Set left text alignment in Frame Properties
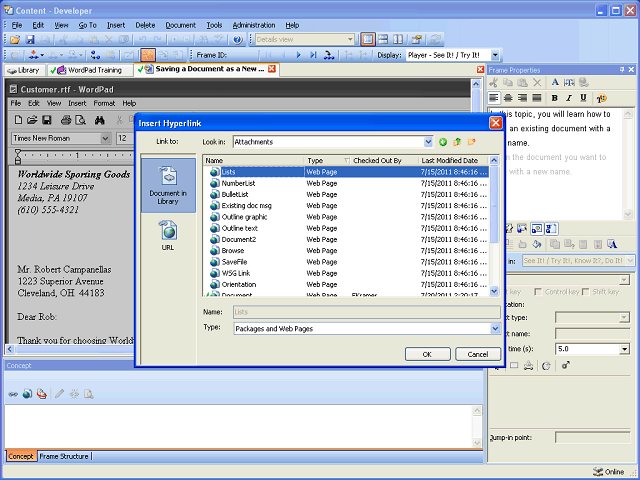Image resolution: width=640 pixels, height=480 pixels. coord(494,98)
